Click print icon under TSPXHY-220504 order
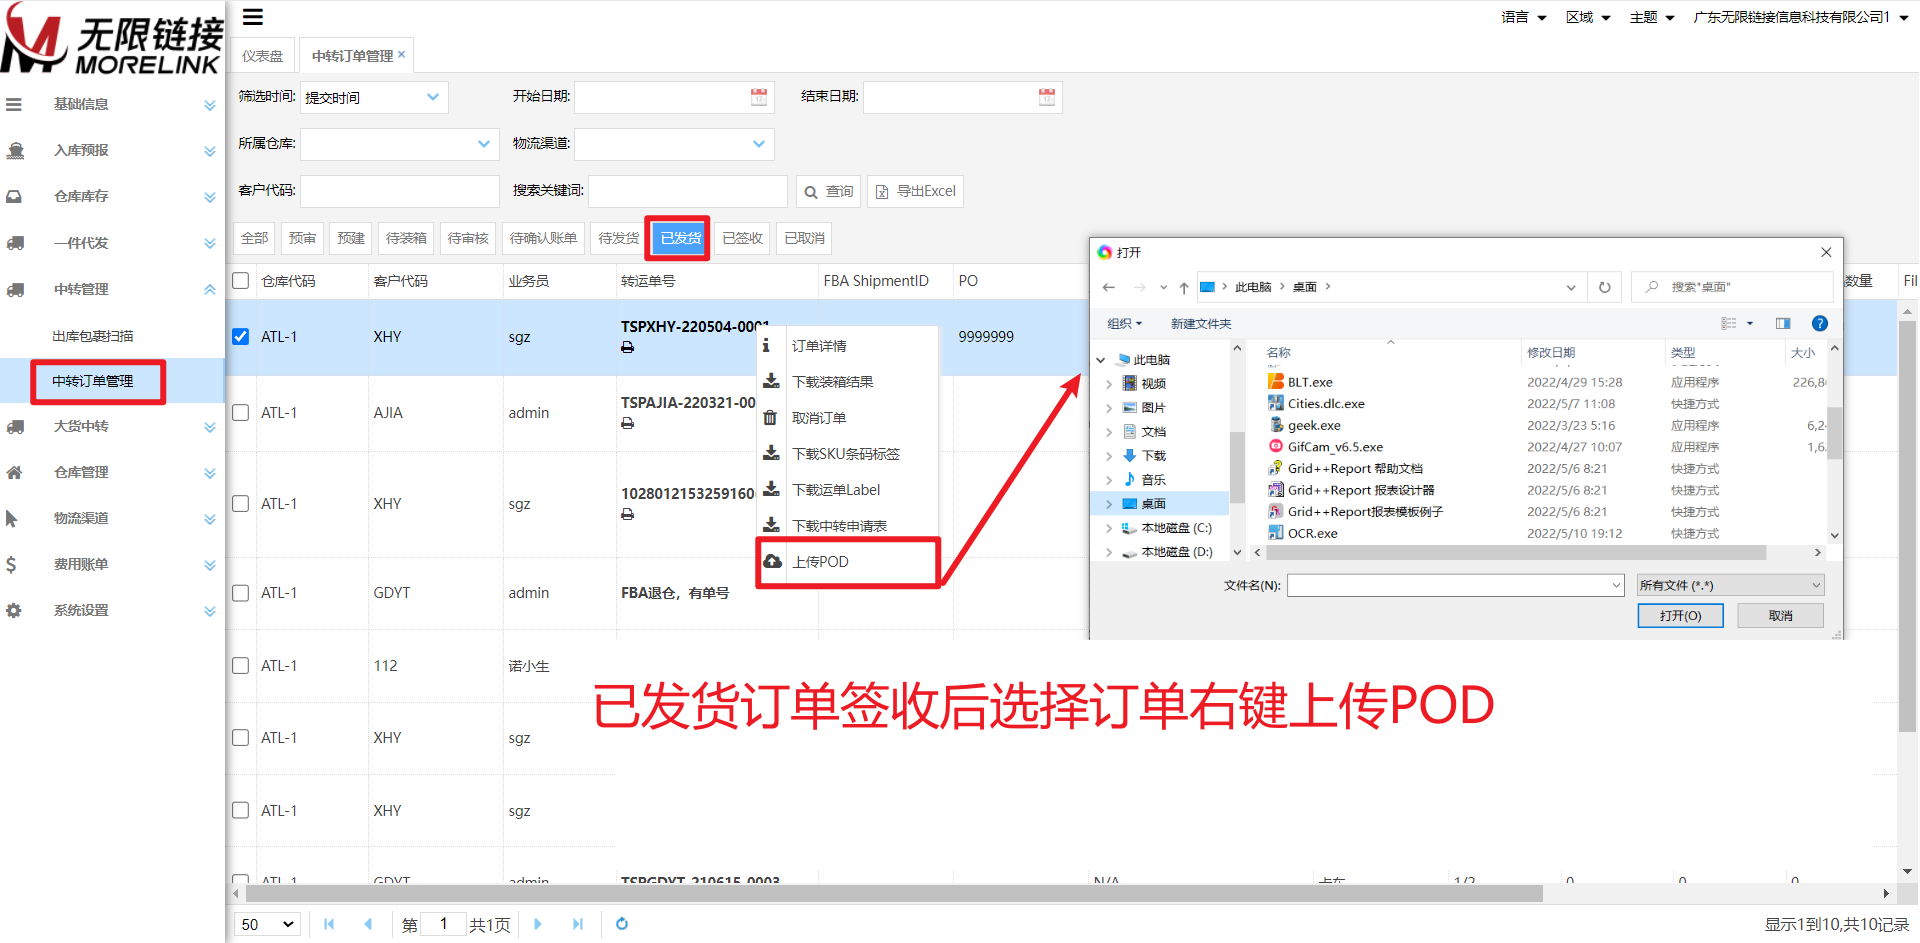The height and width of the screenshot is (943, 1920). (x=627, y=347)
